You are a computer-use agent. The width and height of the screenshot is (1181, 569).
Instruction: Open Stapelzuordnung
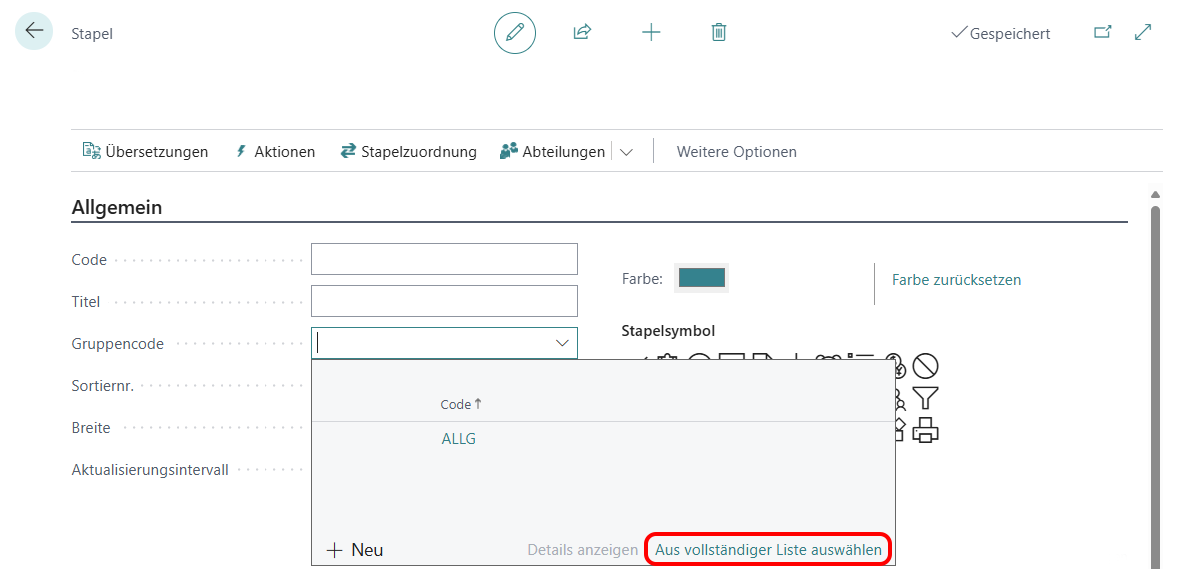tap(408, 151)
